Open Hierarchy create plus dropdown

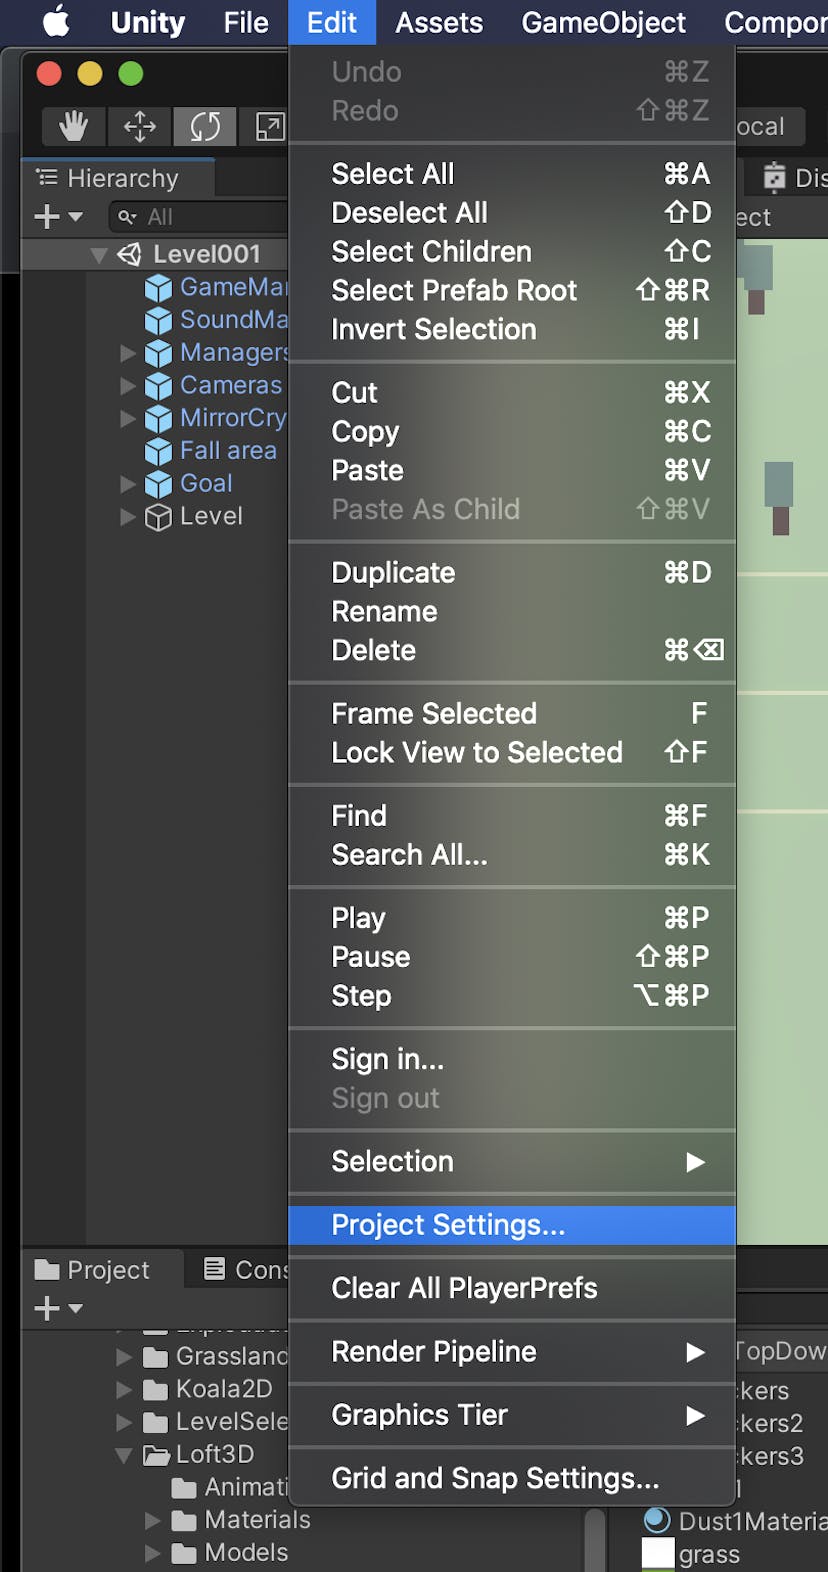tap(58, 216)
